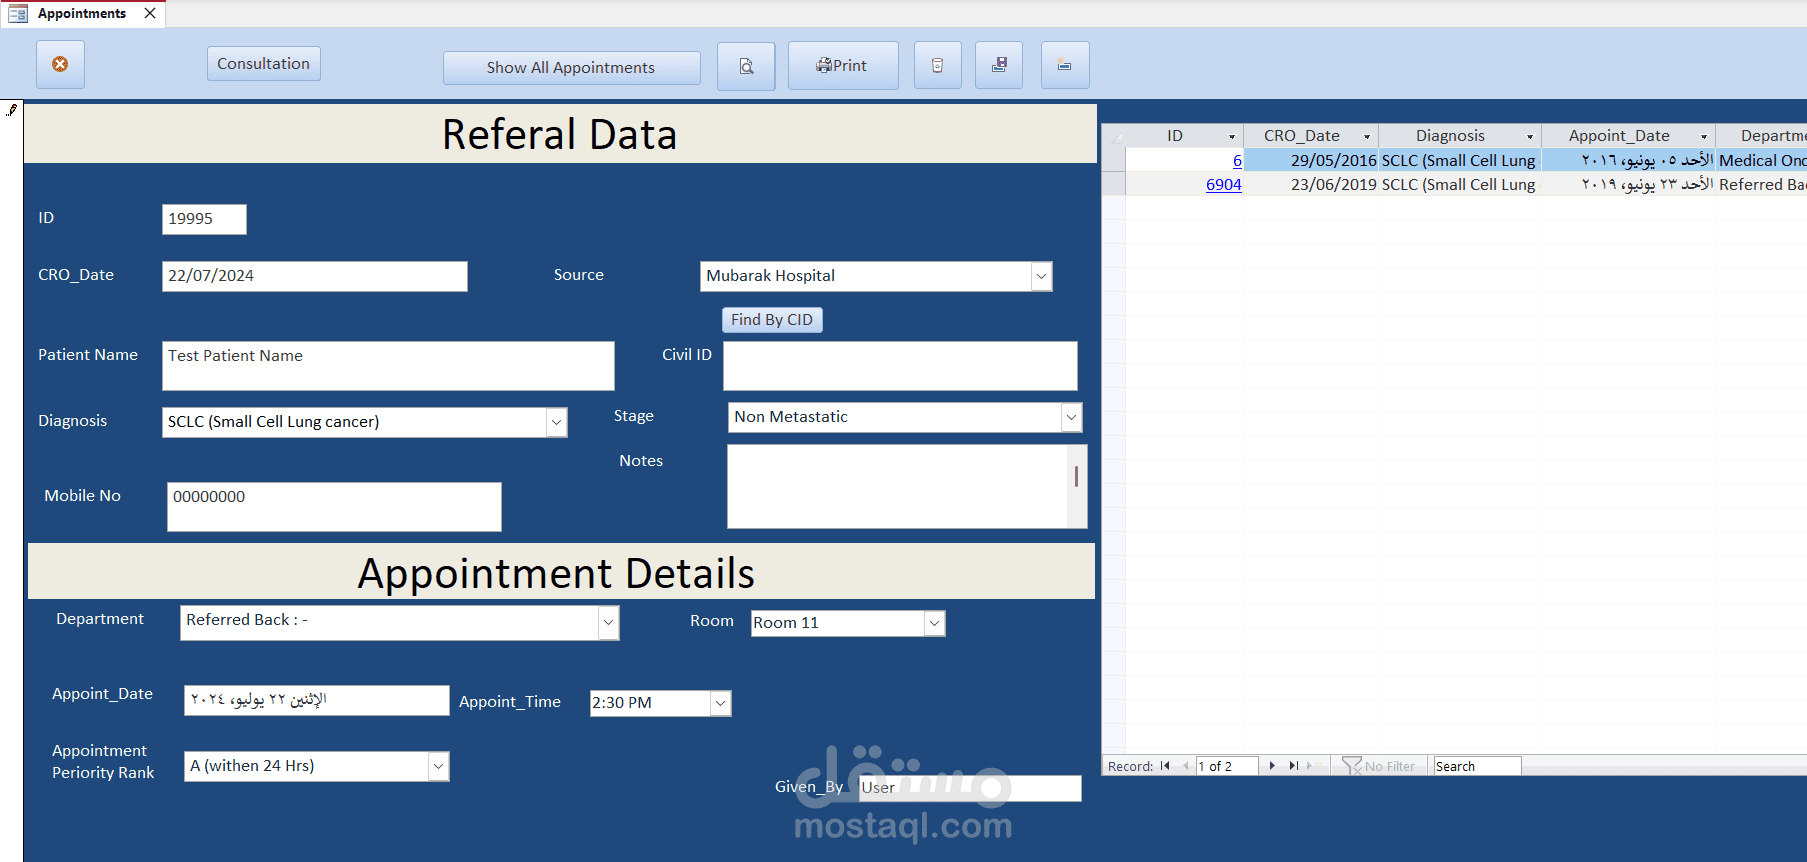Click the current record number box
The height and width of the screenshot is (862, 1807).
click(x=1227, y=766)
